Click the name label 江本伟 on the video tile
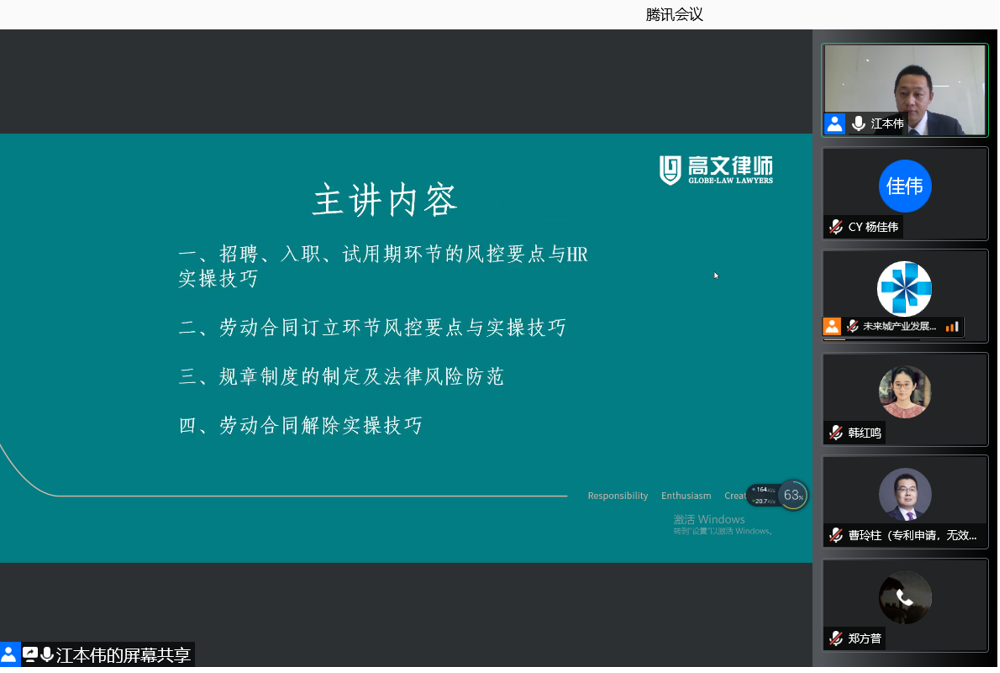This screenshot has height=673, width=1000. pos(887,124)
